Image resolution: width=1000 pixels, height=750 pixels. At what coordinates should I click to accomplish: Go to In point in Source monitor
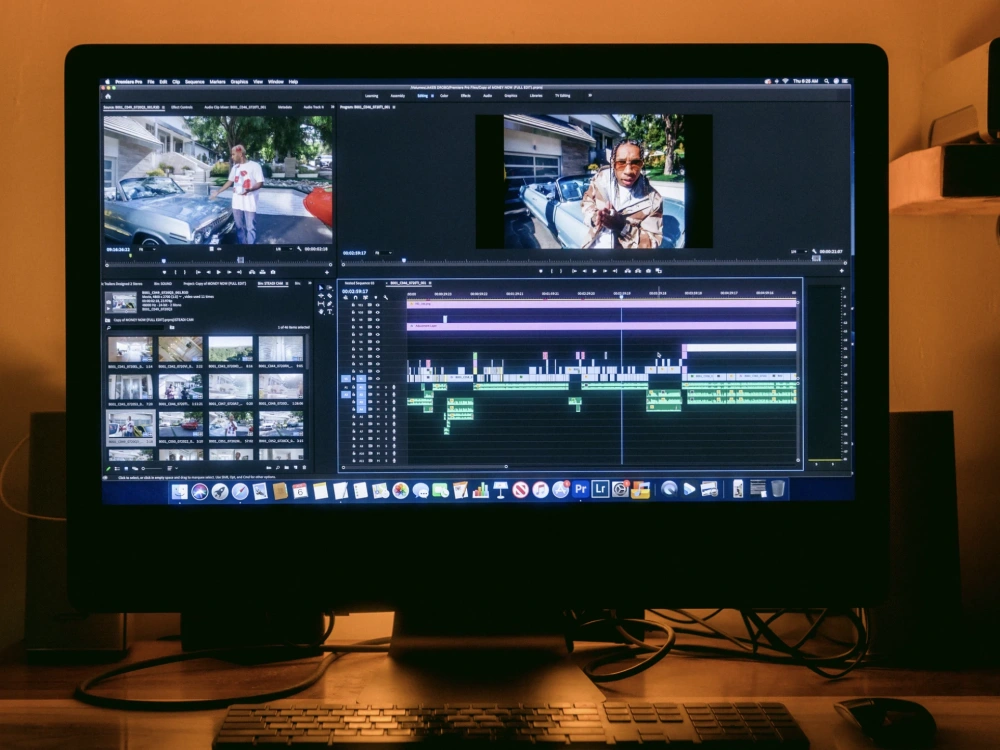point(198,272)
